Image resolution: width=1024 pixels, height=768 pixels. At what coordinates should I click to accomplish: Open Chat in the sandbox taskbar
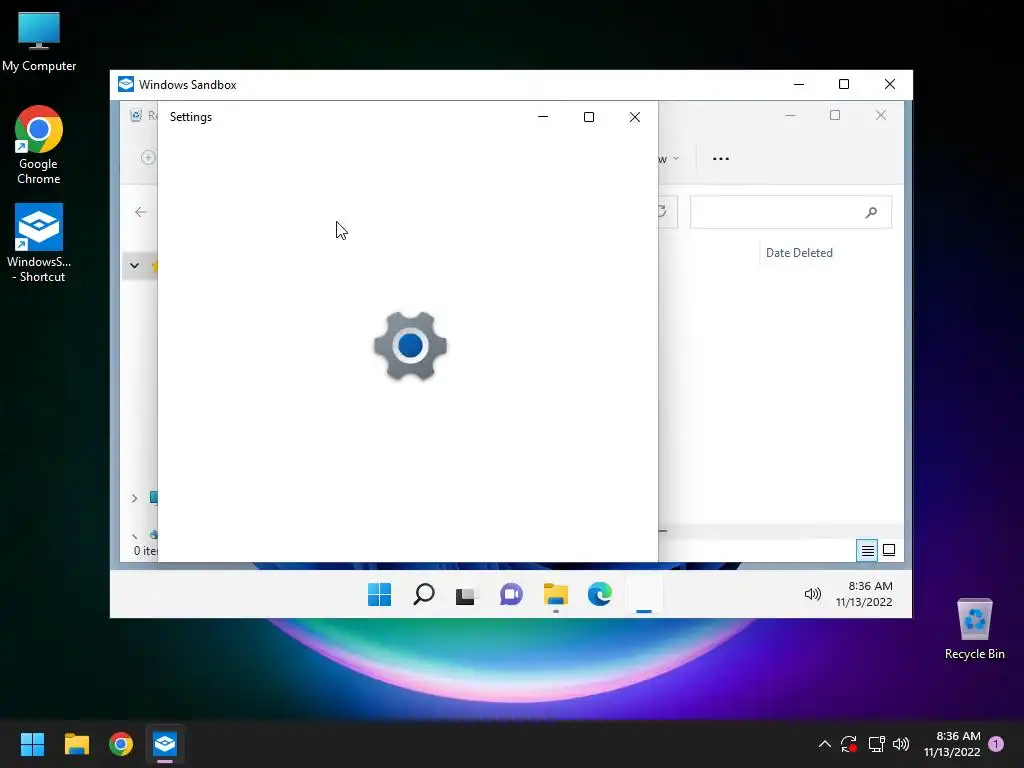tap(511, 594)
